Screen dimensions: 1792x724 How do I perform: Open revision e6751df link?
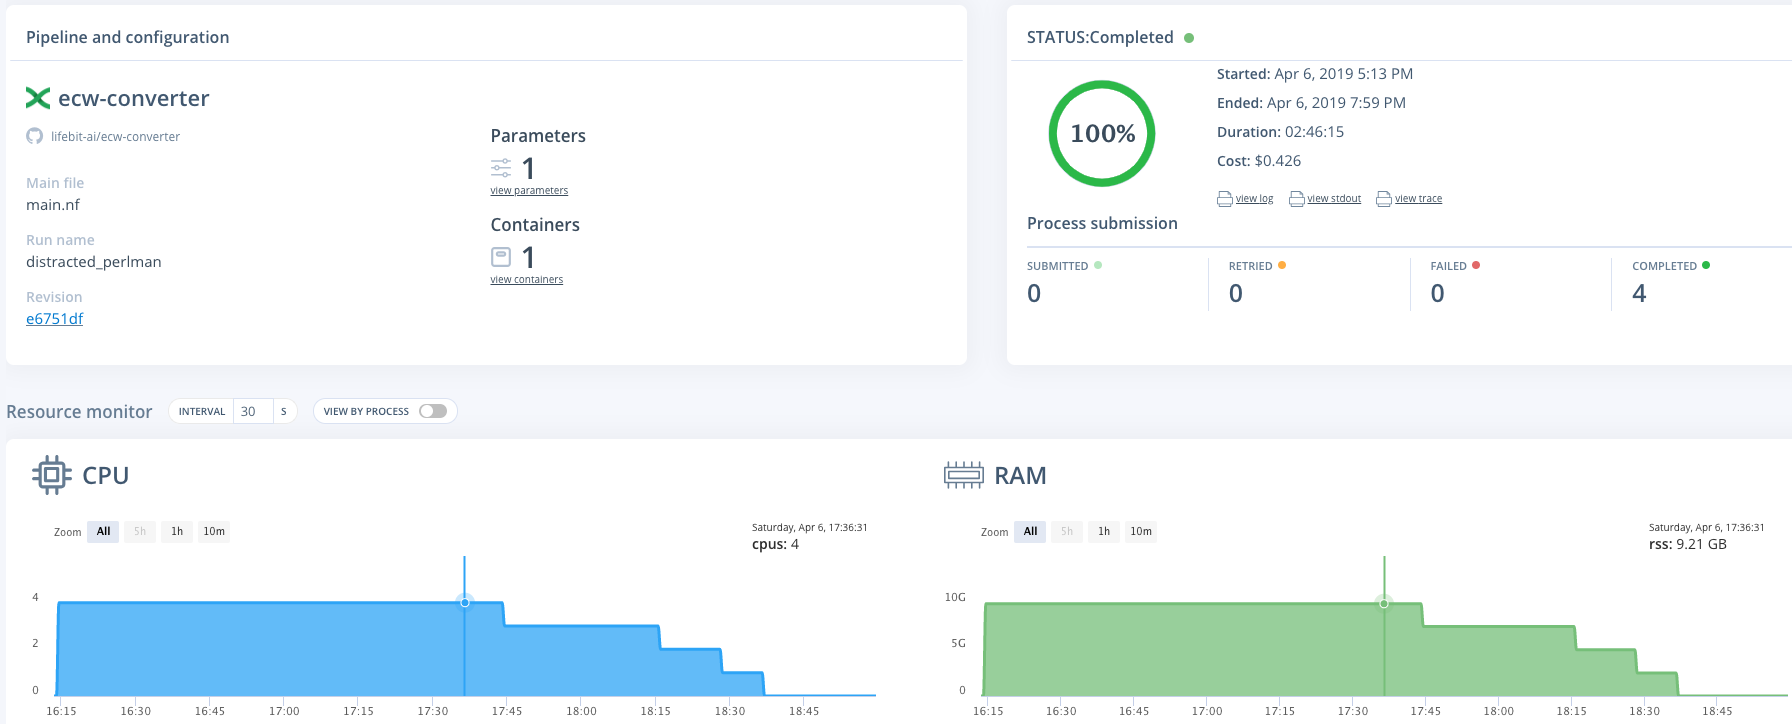[54, 319]
